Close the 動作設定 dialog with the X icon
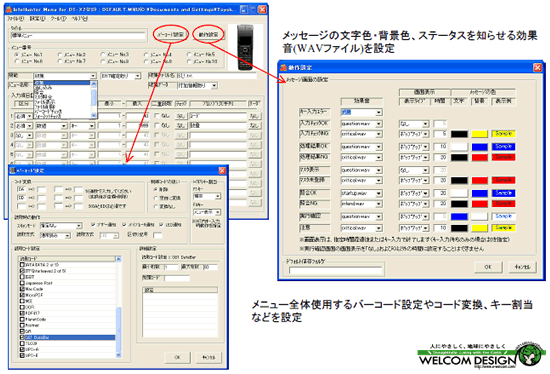 click(537, 67)
